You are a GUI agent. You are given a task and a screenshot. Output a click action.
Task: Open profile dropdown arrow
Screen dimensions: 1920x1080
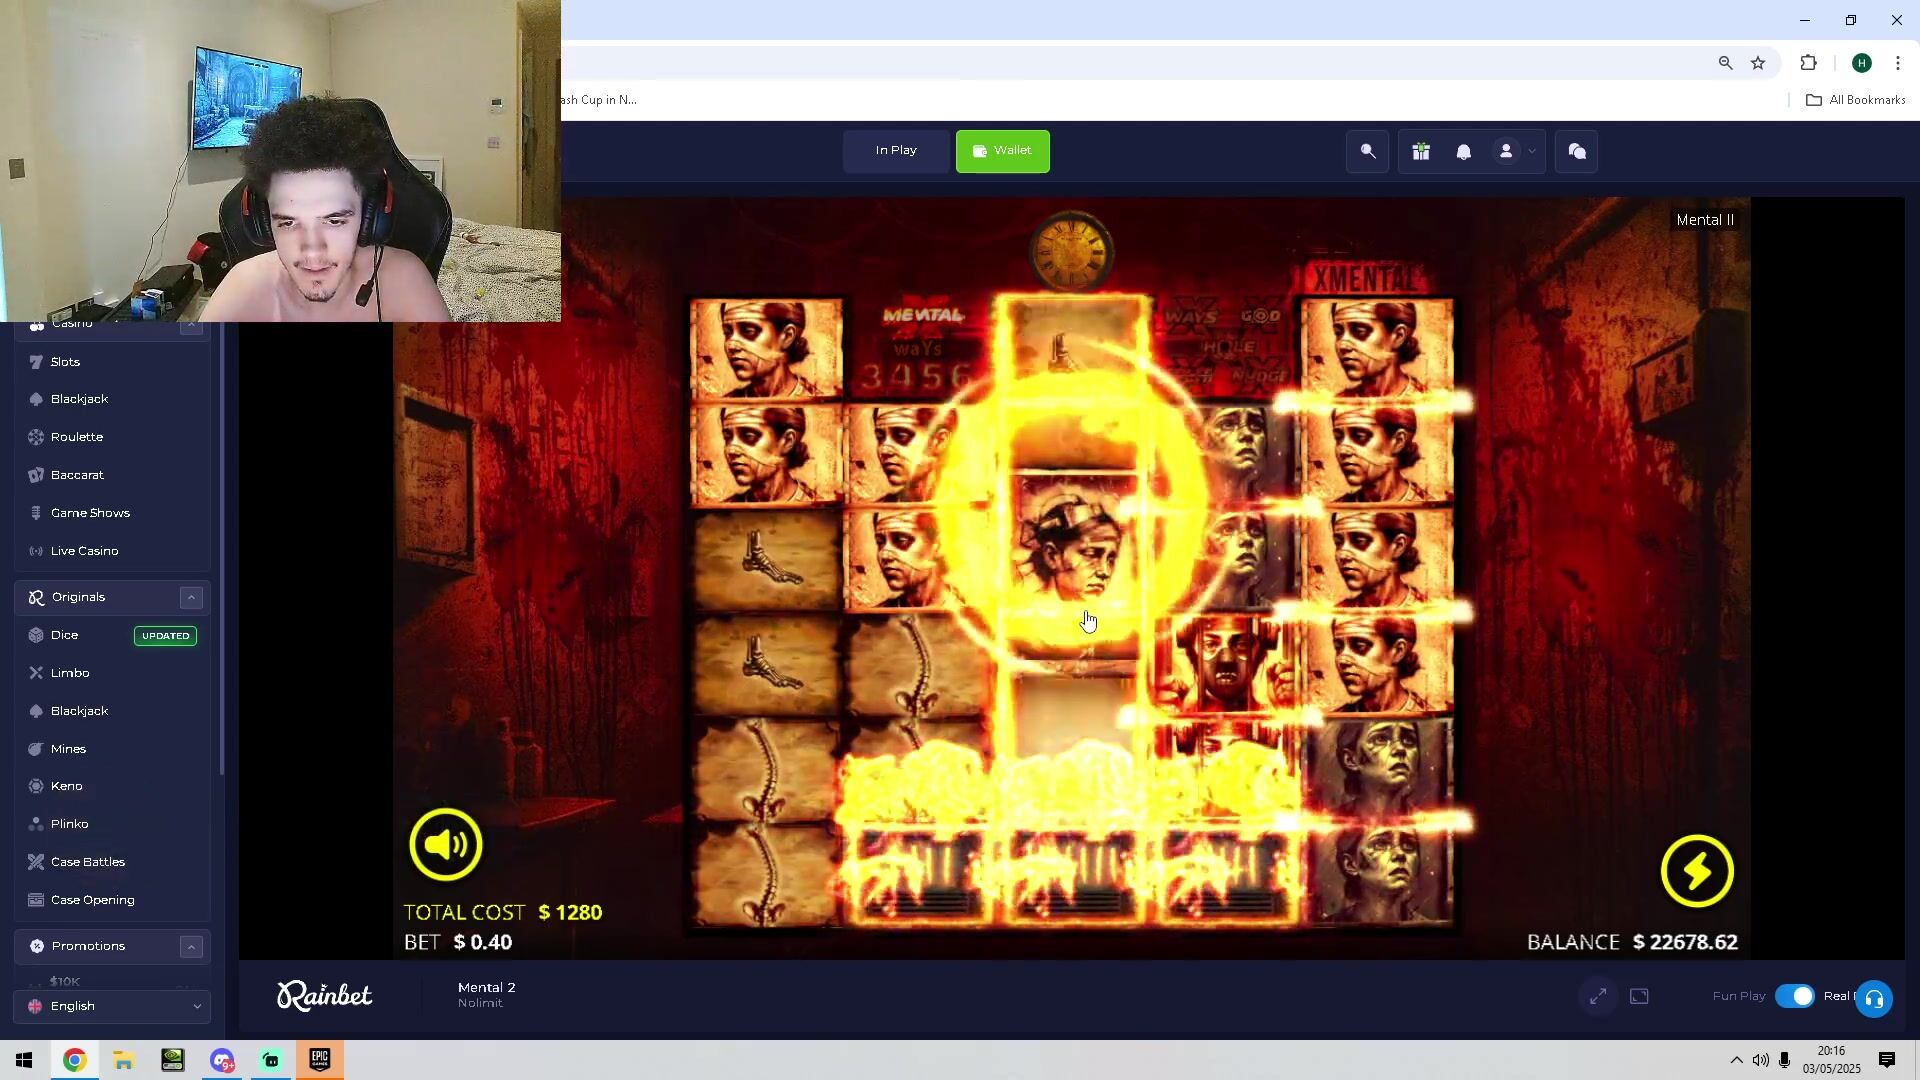pyautogui.click(x=1532, y=151)
